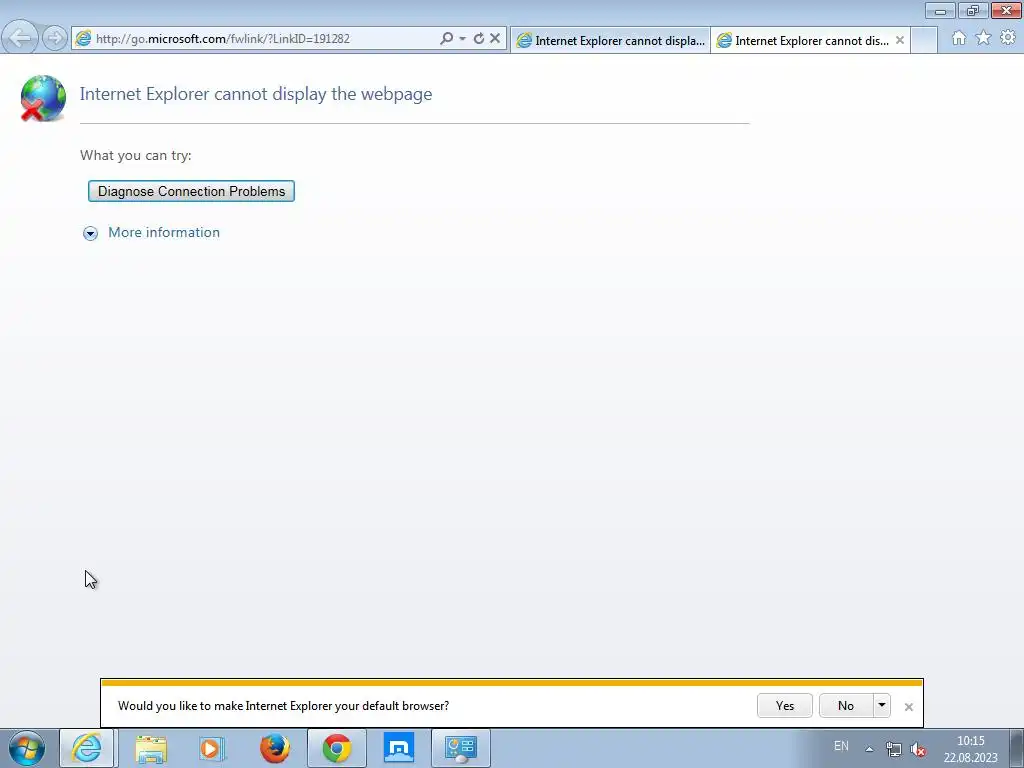
Task: Open Tools with the gear icon
Action: click(1008, 38)
